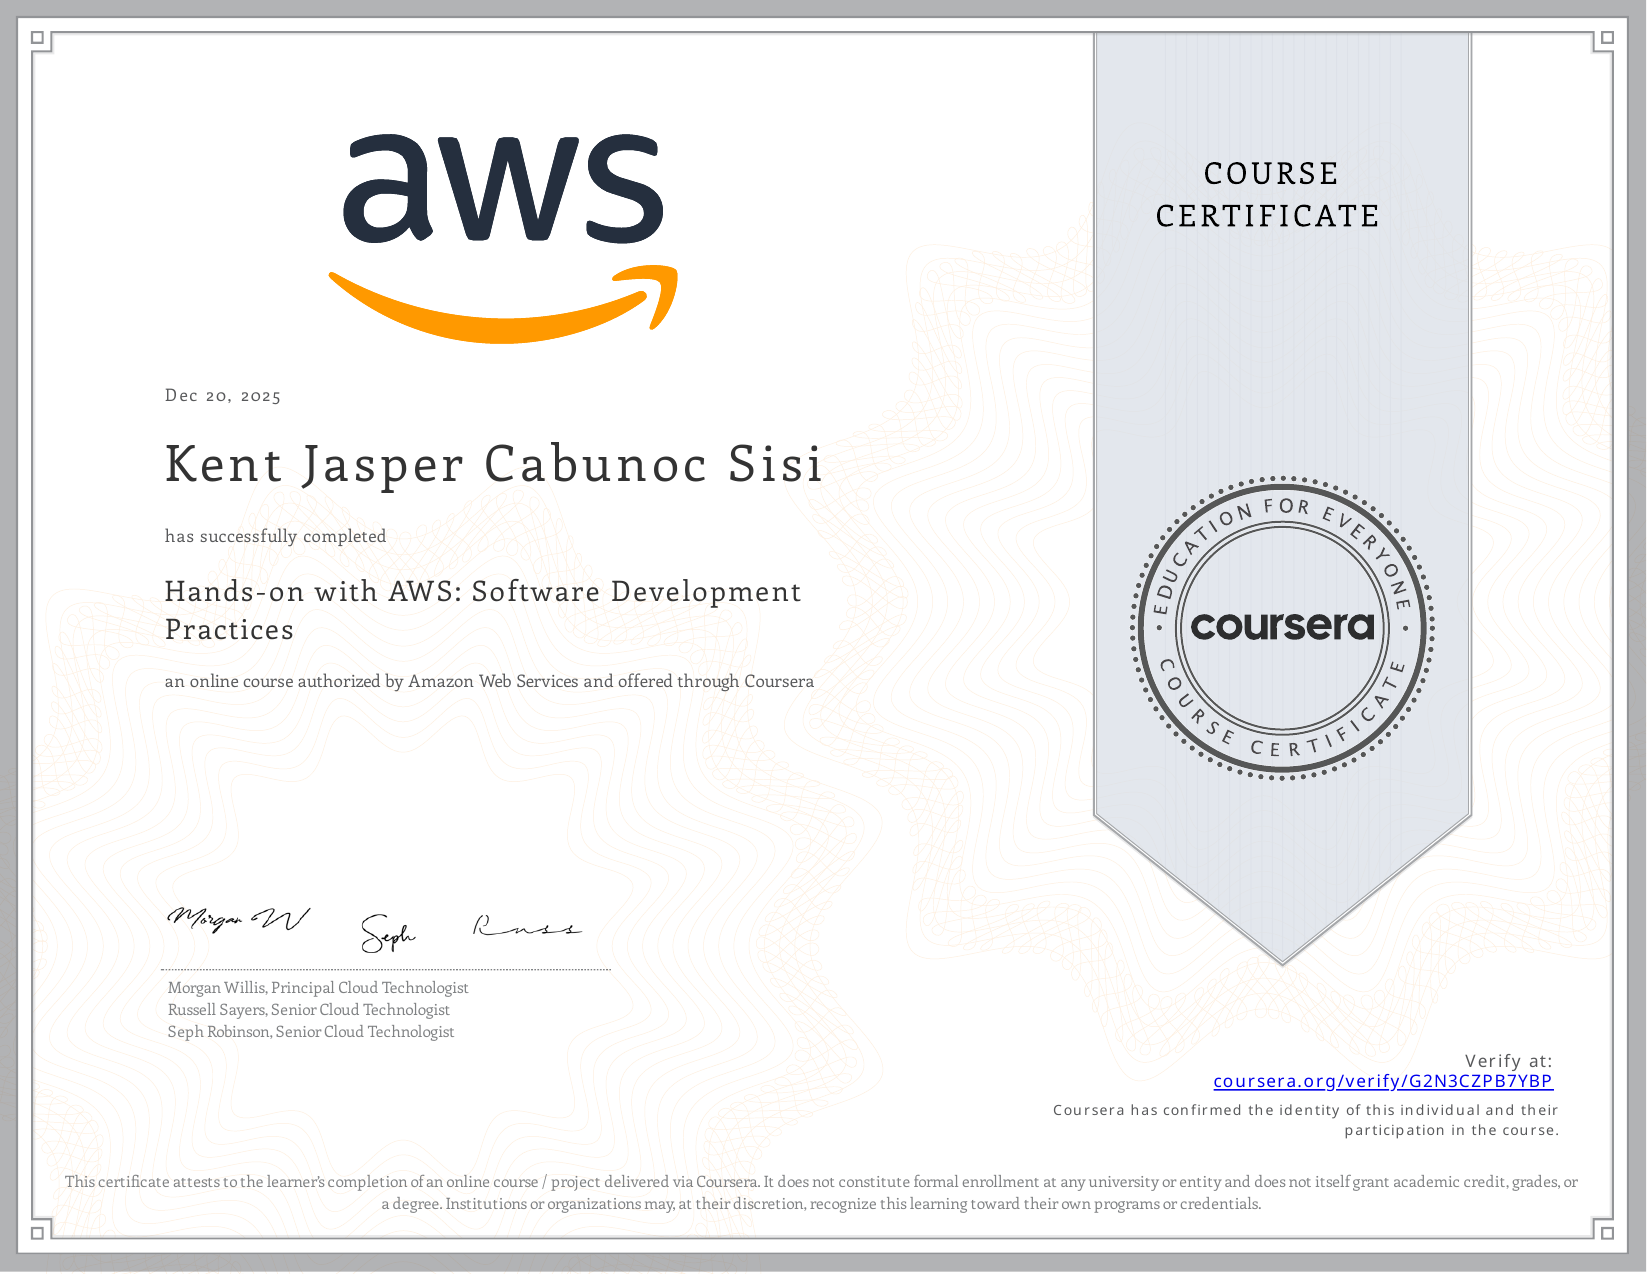Click the course title "Hands-on with AWS: Software Development Practices"
Image resolution: width=1650 pixels, height=1275 pixels.
(483, 610)
